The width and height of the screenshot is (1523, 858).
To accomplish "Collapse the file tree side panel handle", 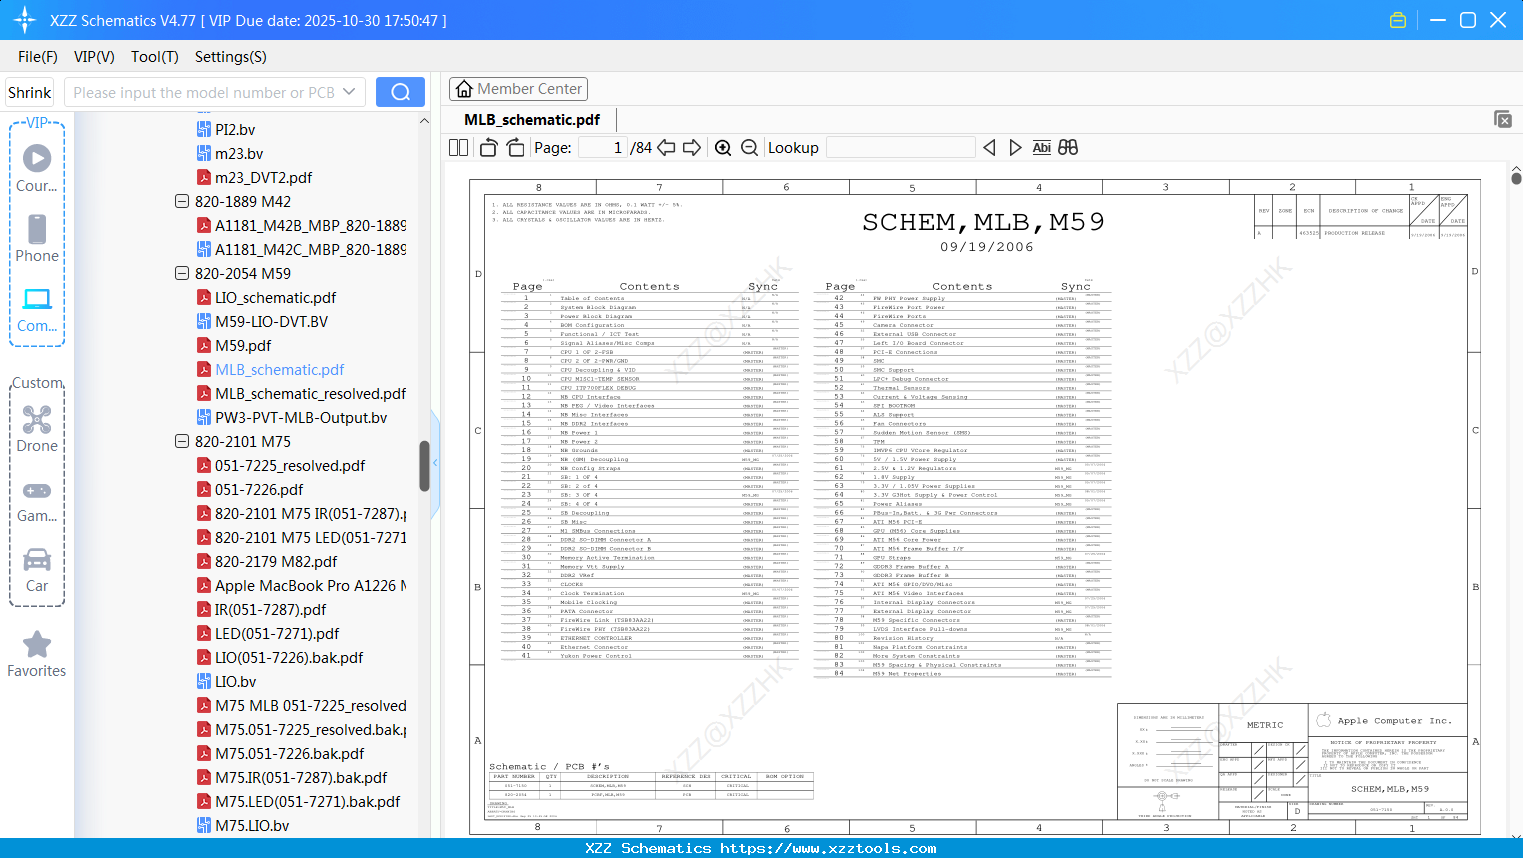I will 435,463.
